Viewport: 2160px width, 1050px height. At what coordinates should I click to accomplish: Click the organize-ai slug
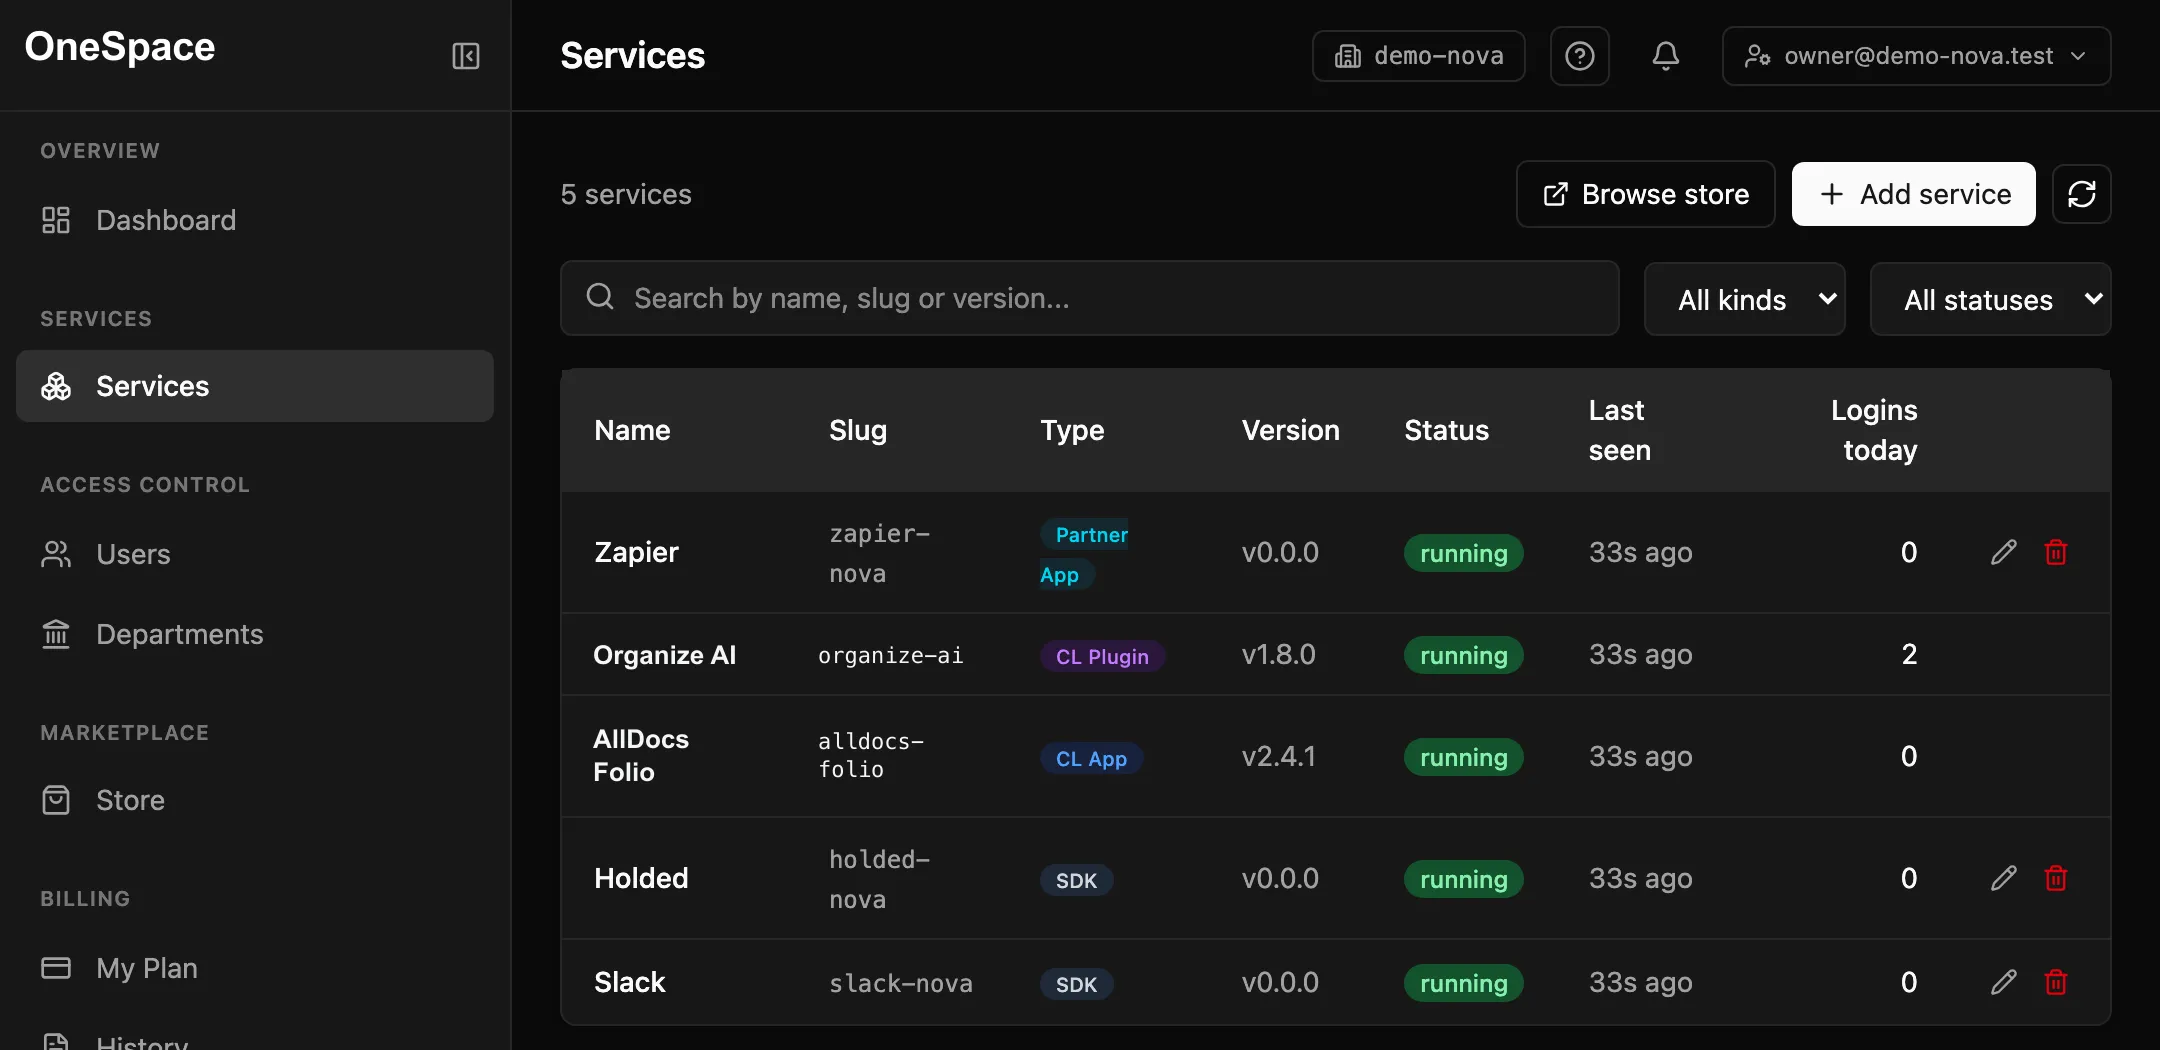(890, 655)
